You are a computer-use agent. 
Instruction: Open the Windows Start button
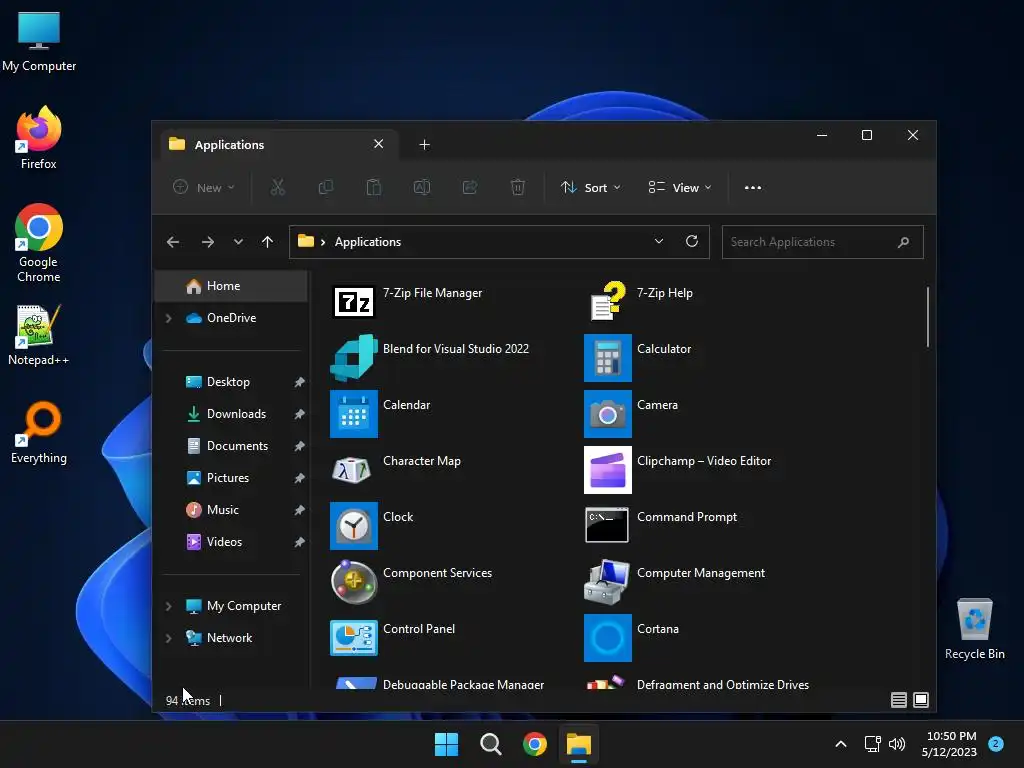(x=447, y=744)
